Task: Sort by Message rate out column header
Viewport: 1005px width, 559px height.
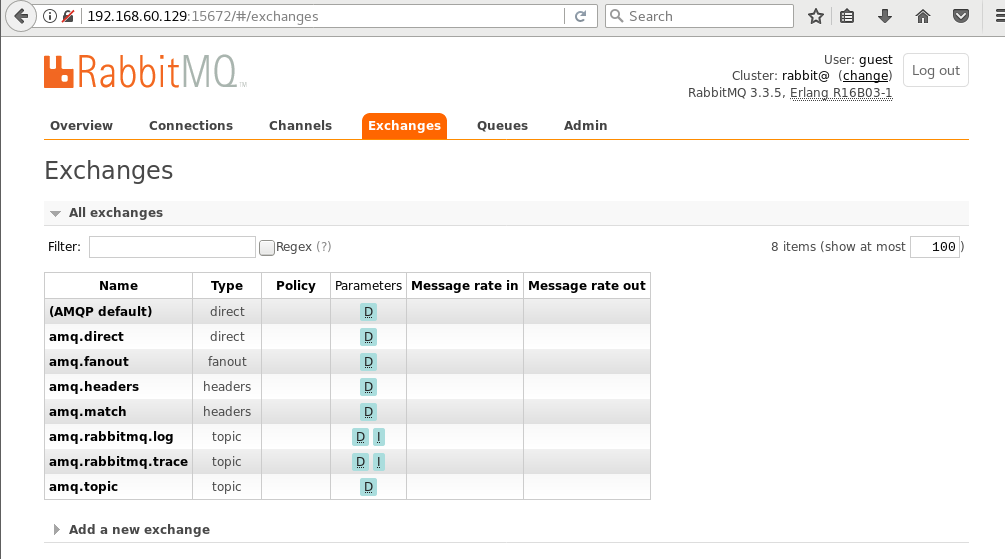Action: pos(587,286)
